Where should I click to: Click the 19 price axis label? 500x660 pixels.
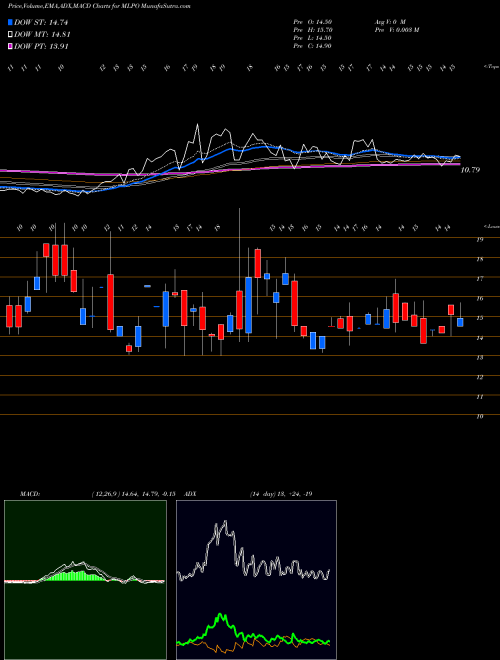tap(479, 240)
